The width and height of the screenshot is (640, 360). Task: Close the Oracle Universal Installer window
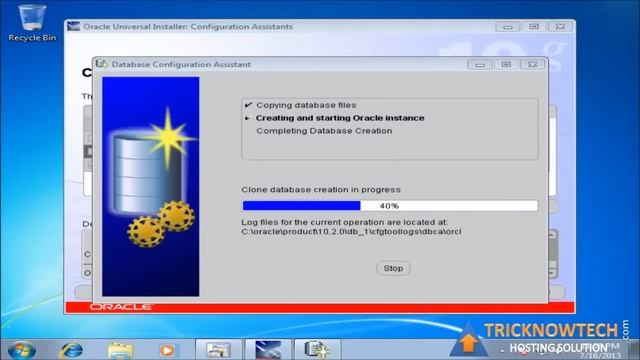point(560,27)
